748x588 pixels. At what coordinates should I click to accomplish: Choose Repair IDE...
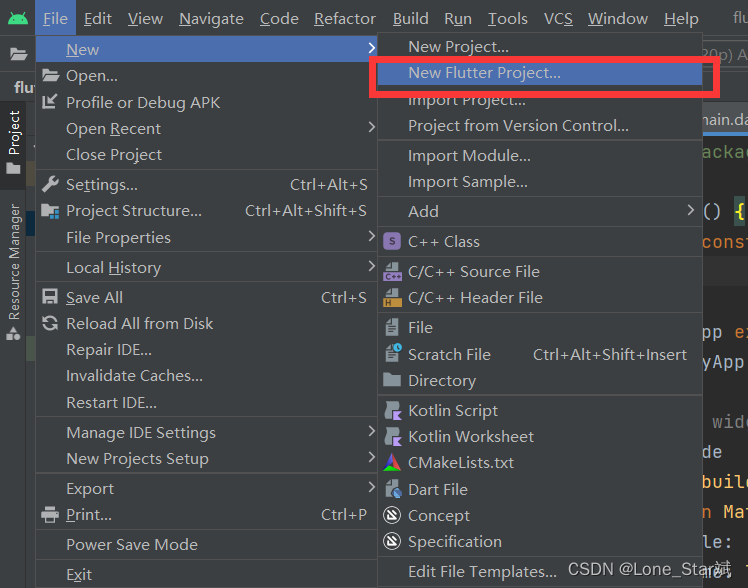pos(206,350)
